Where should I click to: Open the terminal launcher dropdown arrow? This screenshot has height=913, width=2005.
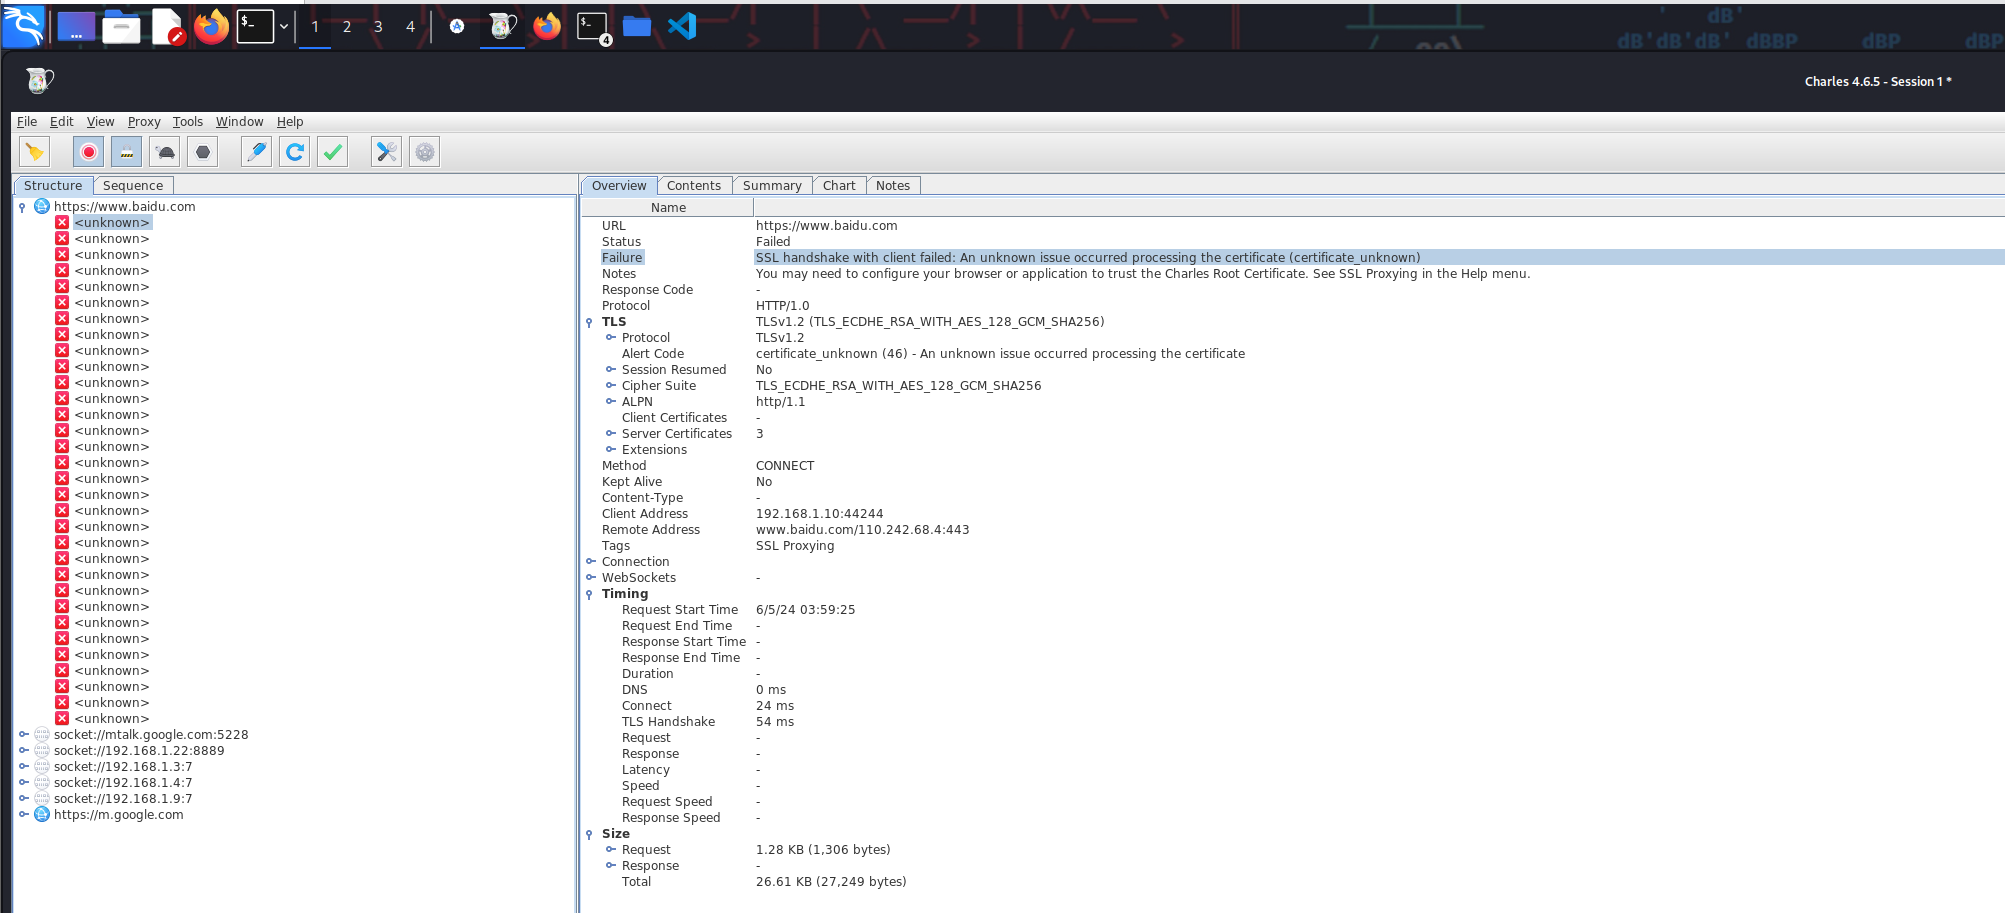tap(284, 26)
